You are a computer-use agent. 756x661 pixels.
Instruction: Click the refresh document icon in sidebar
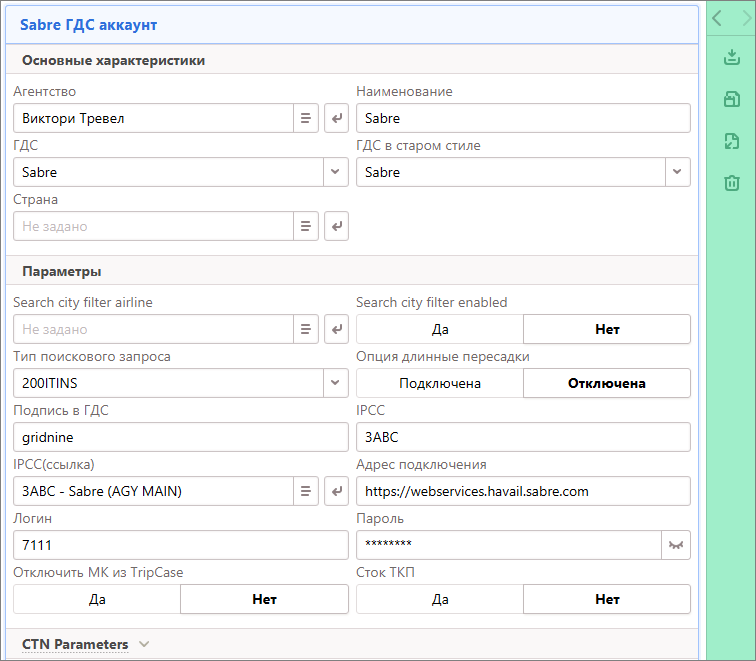click(731, 141)
